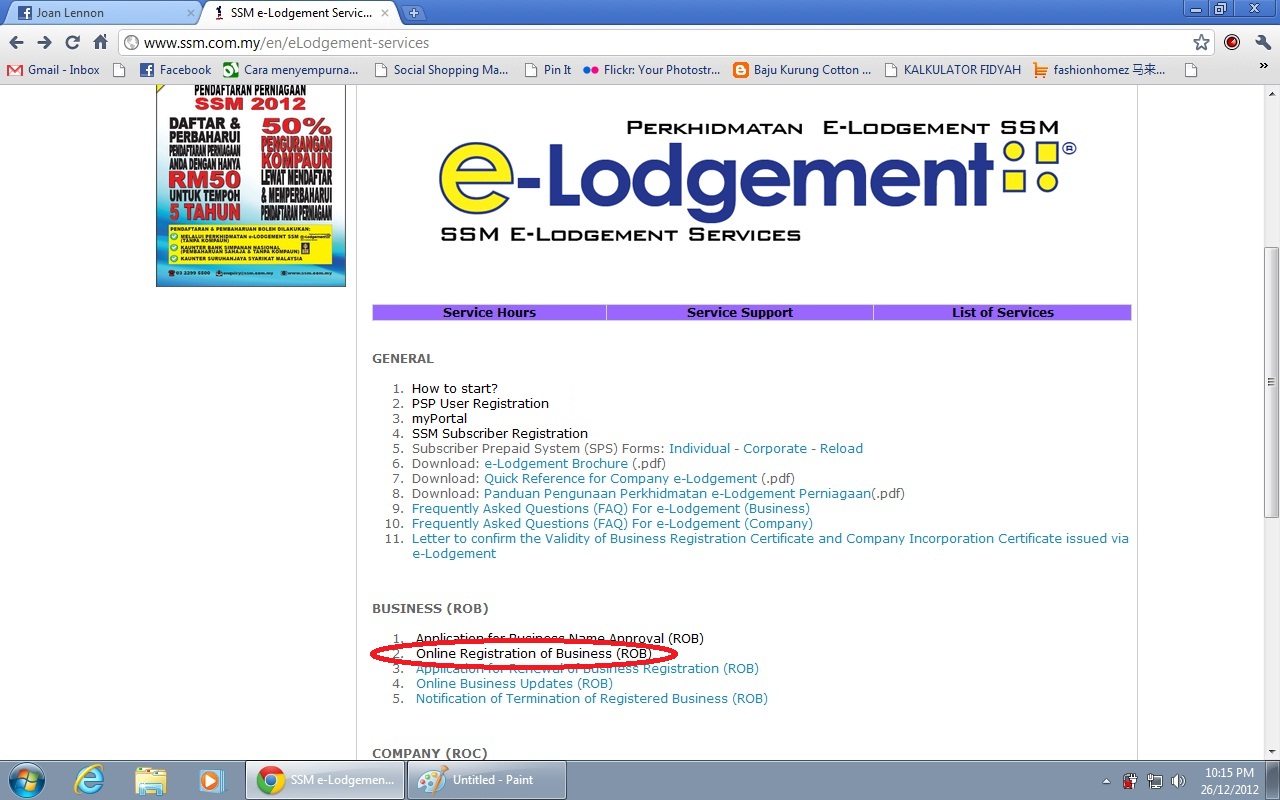The height and width of the screenshot is (800, 1280).
Task: Close the Joan Lennon tab
Action: point(190,13)
